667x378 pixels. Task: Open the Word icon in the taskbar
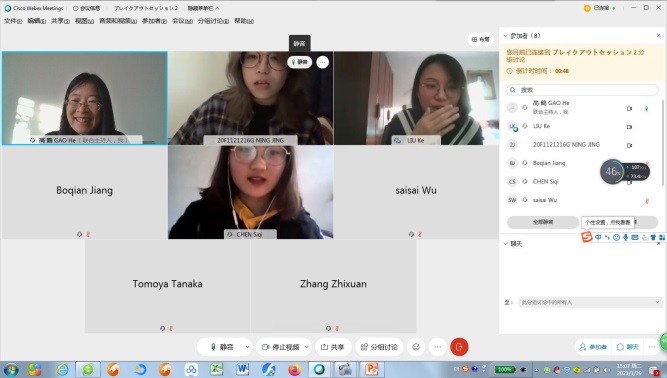tap(242, 369)
